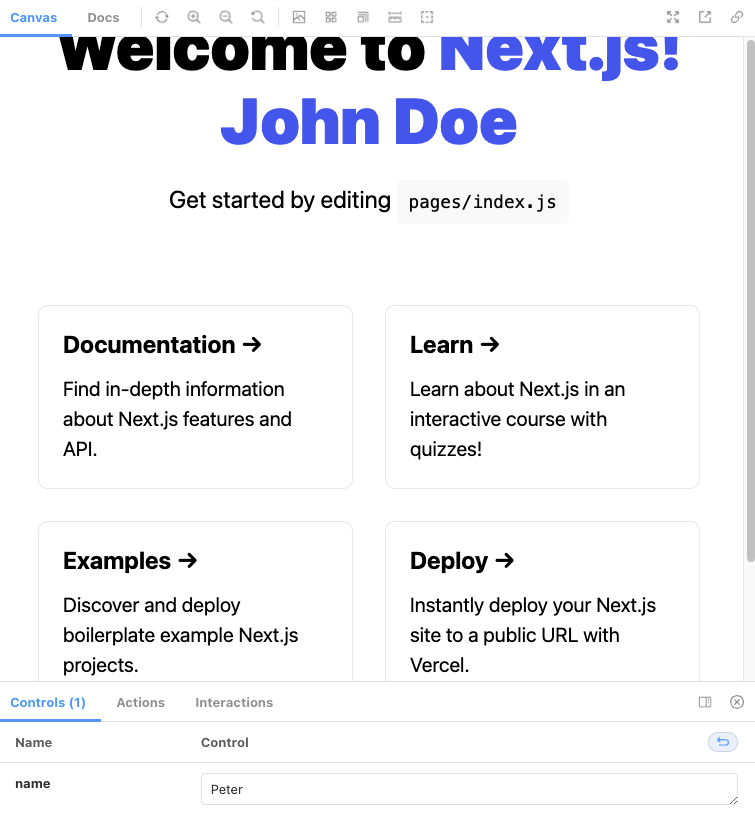Screen dimensions: 755x814
Task: Click the remount component icon
Action: [162, 17]
